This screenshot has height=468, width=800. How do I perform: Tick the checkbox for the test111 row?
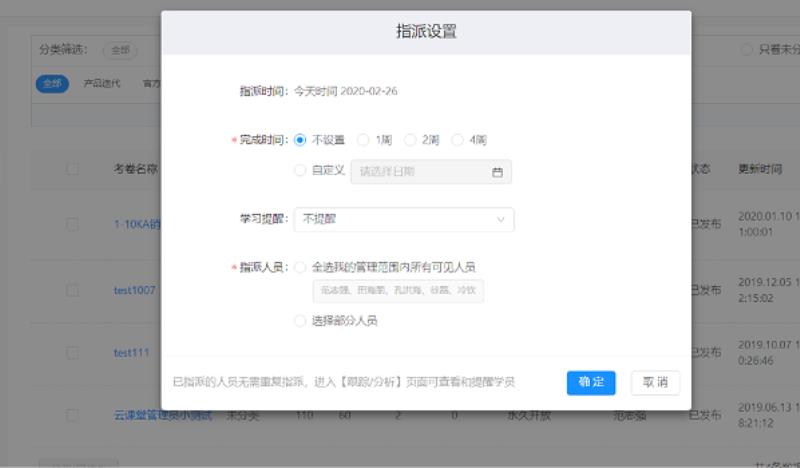[72, 353]
